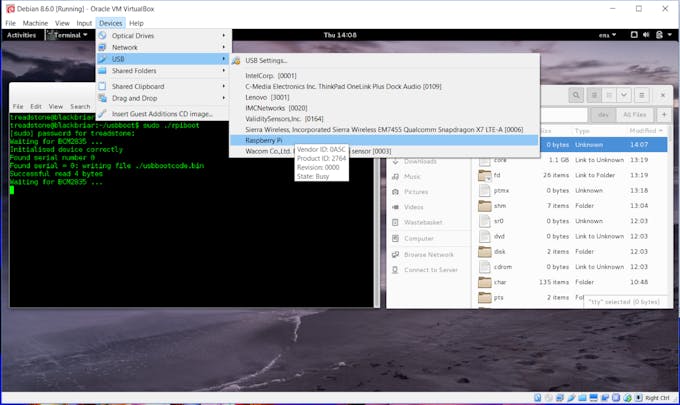Open VirtualBox Machine menu
The height and width of the screenshot is (405, 680).
(x=35, y=23)
